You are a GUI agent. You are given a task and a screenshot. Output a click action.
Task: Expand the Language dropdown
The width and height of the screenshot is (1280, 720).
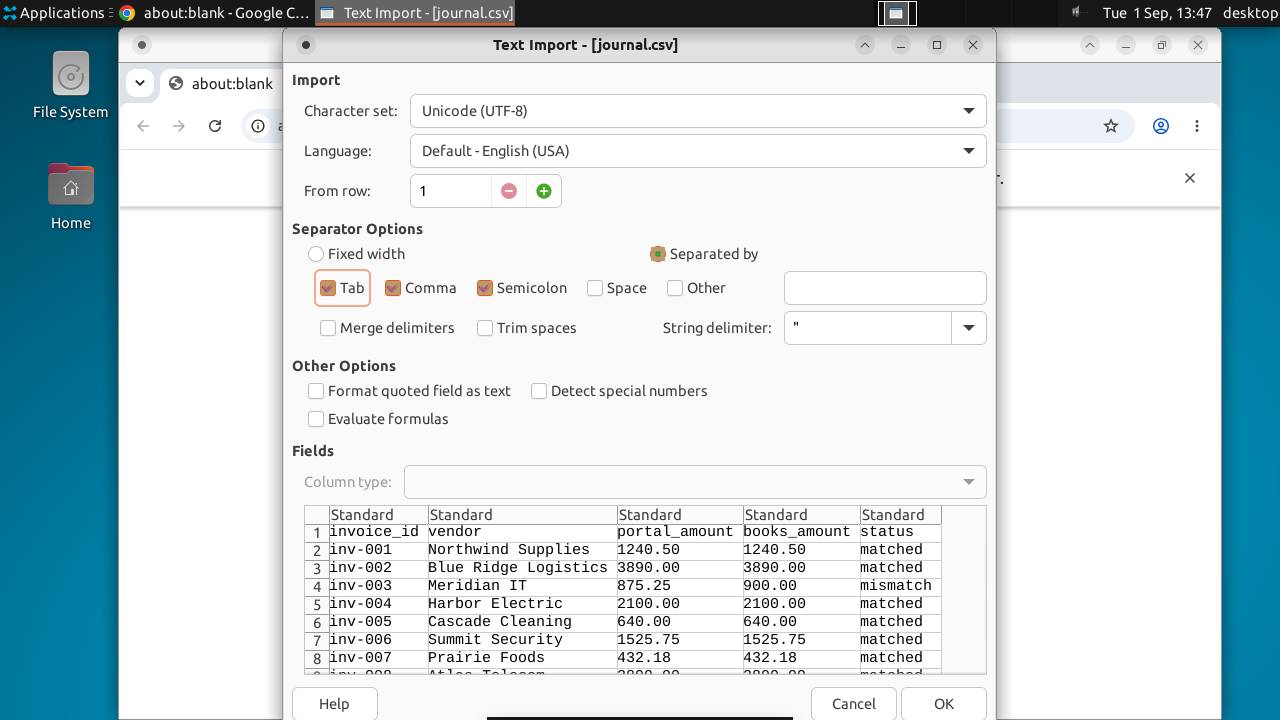pos(698,151)
